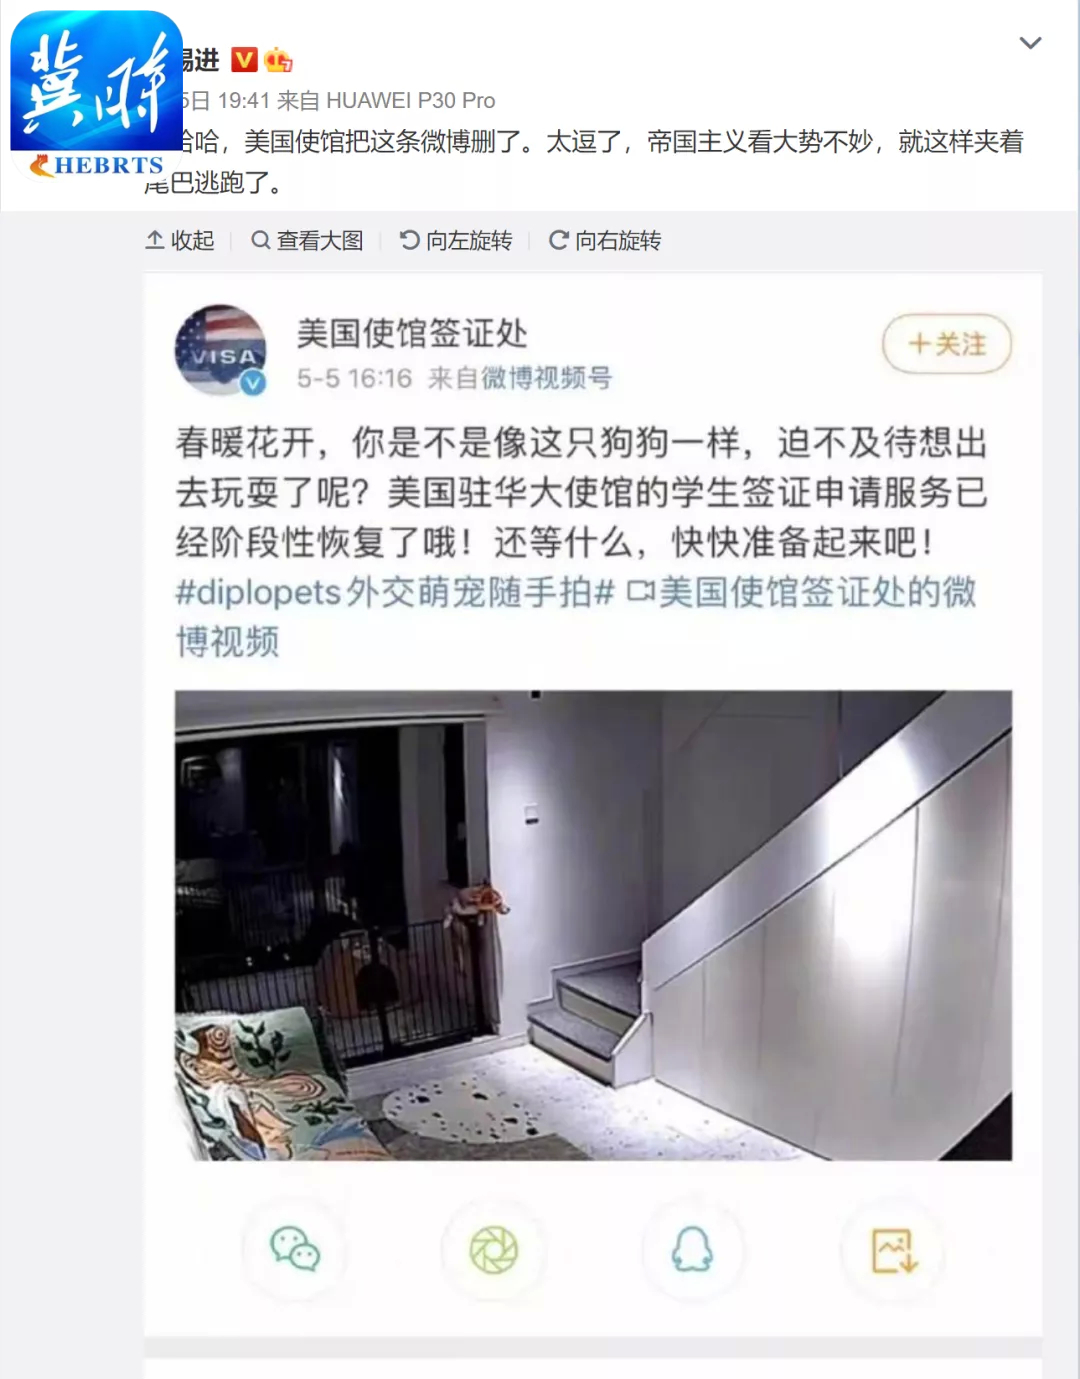Open the VISA embassy avatar

click(x=221, y=349)
